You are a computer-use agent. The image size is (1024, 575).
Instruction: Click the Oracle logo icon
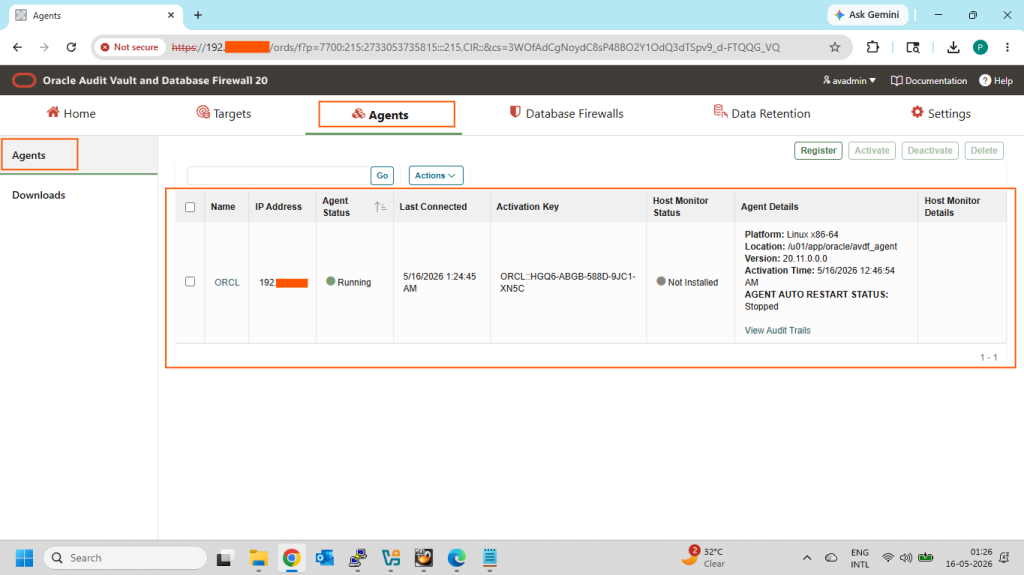24,80
